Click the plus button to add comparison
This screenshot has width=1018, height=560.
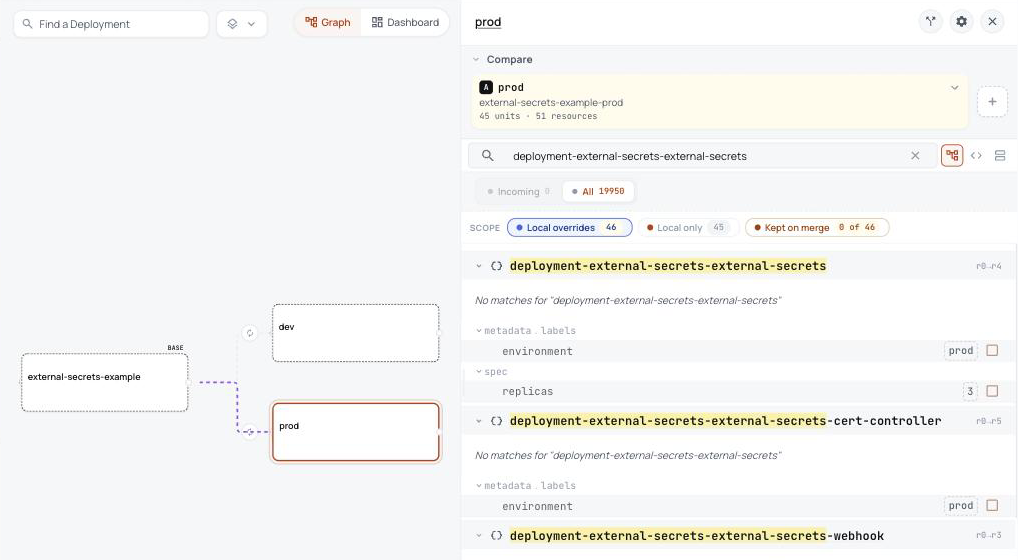[x=992, y=102]
